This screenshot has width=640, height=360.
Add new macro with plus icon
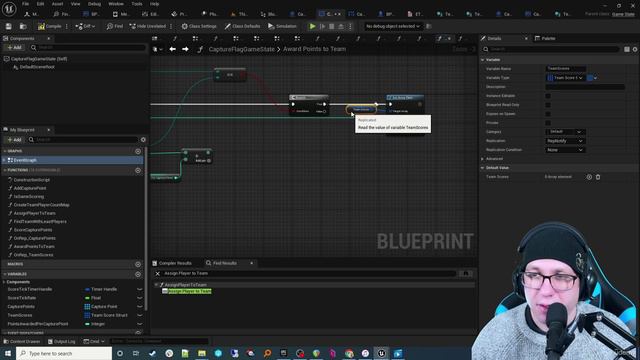[x=138, y=264]
